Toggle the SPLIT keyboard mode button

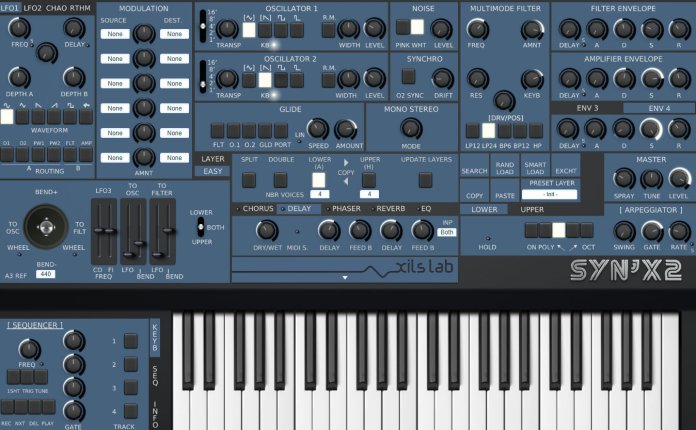(249, 179)
